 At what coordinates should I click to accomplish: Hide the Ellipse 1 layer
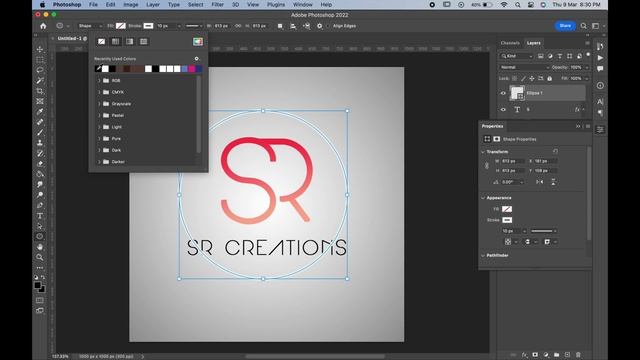(503, 93)
